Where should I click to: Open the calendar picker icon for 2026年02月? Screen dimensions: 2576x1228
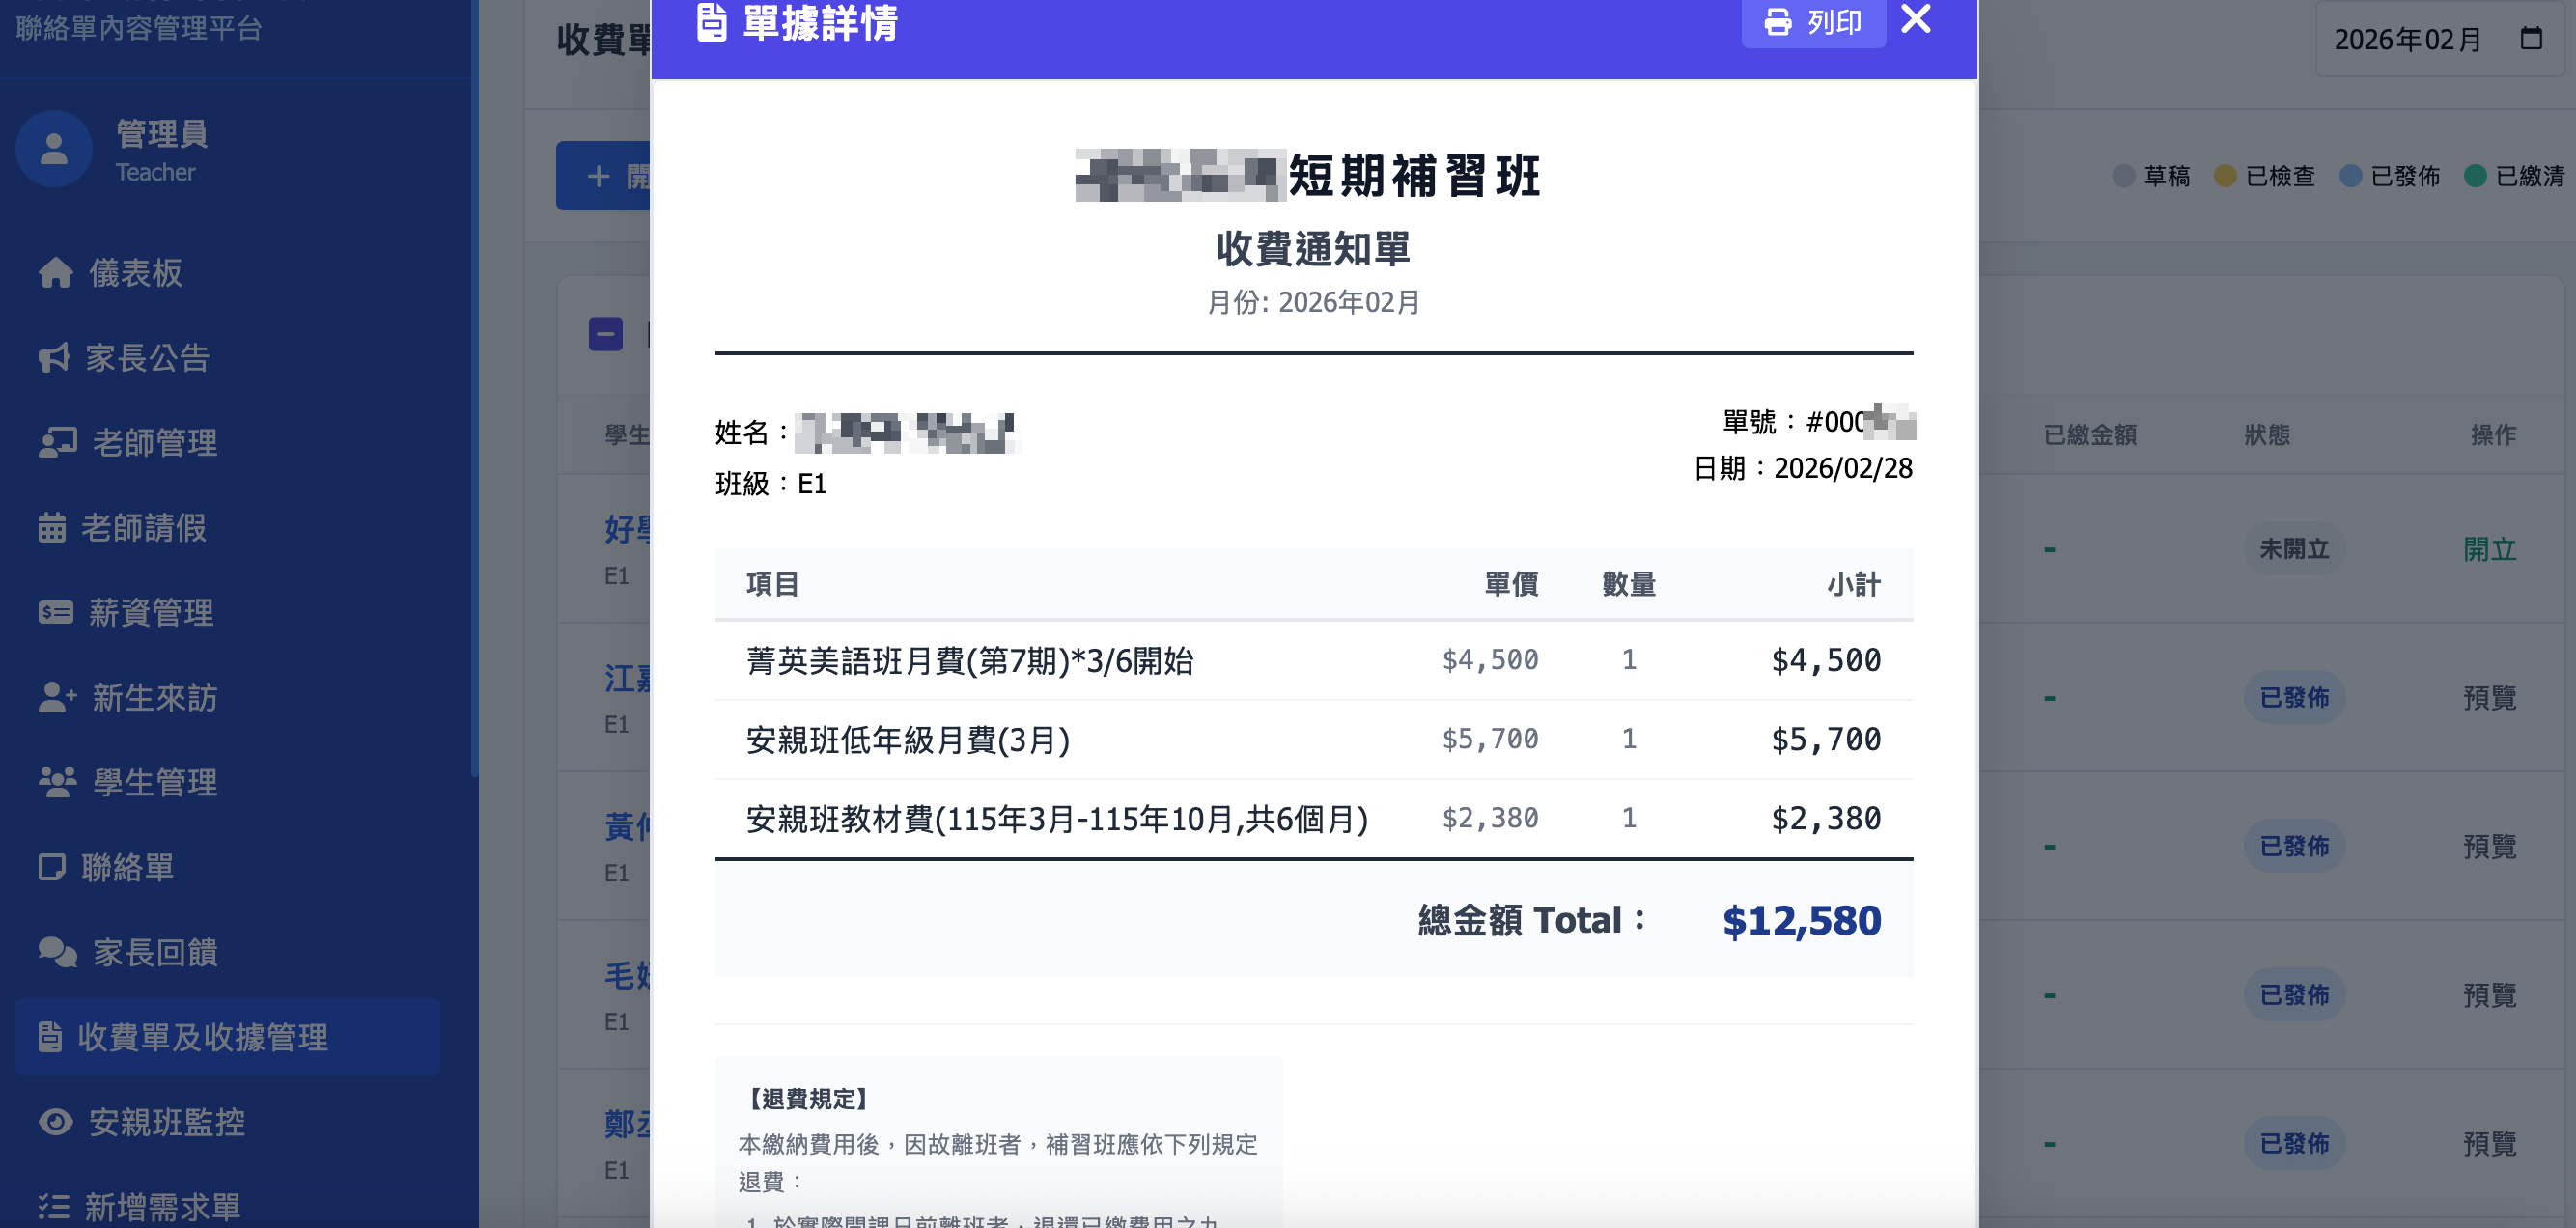point(2531,39)
